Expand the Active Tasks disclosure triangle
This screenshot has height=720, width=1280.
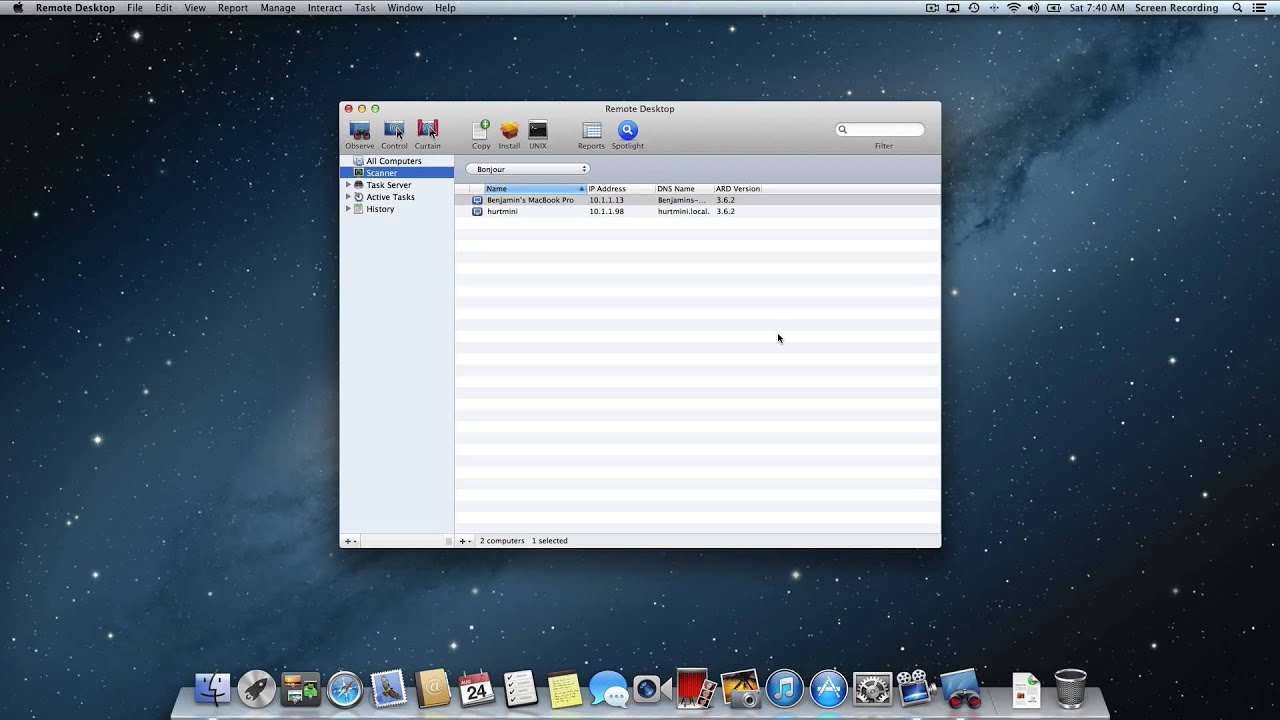[x=348, y=197]
